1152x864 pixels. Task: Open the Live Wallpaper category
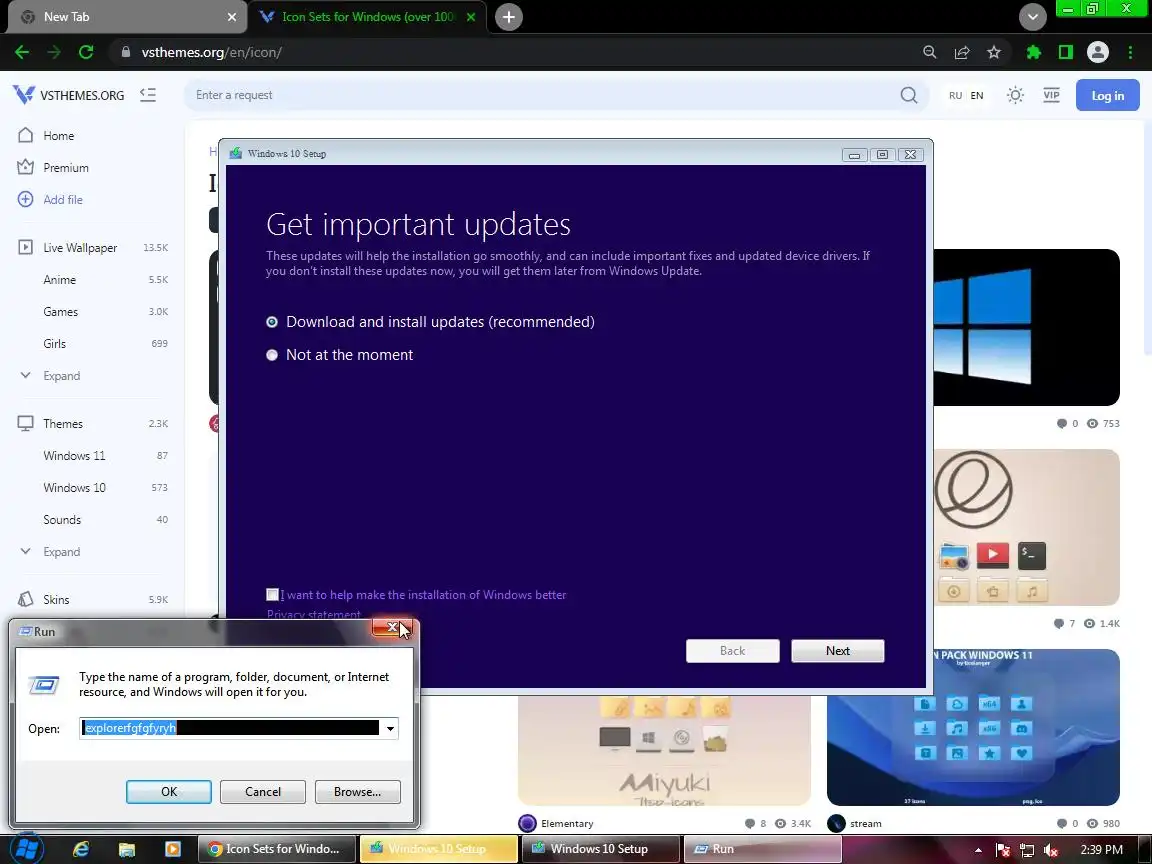tap(79, 248)
